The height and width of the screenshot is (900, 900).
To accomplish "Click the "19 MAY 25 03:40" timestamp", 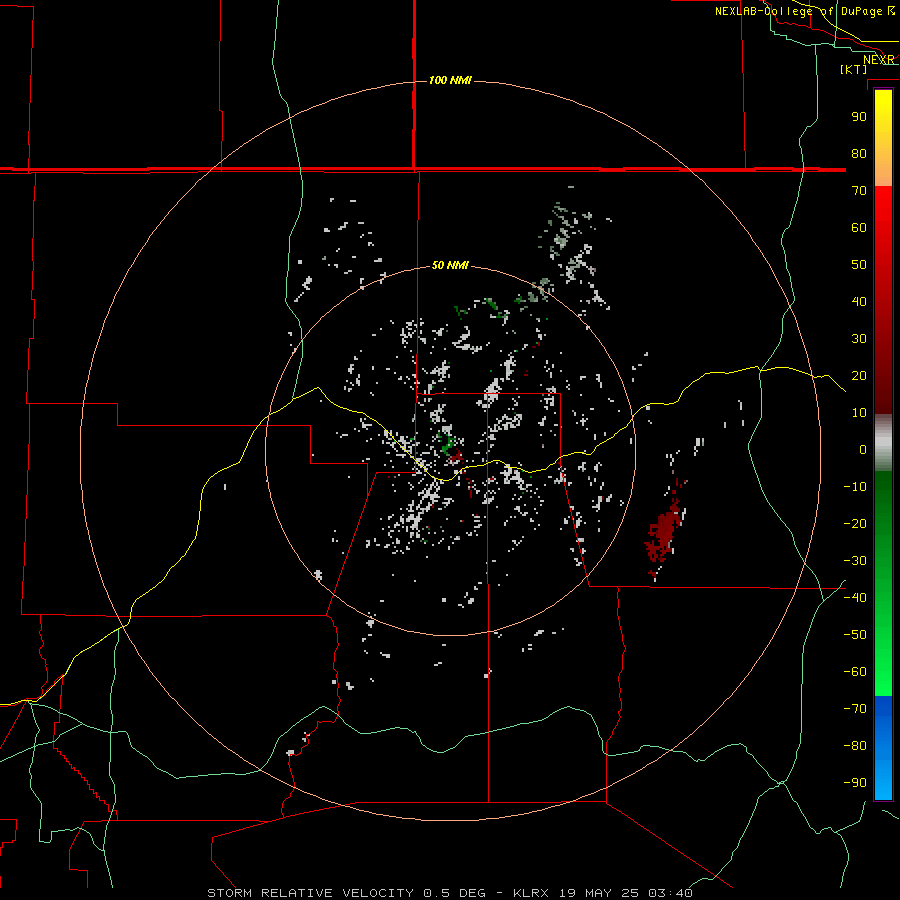I will [626, 893].
